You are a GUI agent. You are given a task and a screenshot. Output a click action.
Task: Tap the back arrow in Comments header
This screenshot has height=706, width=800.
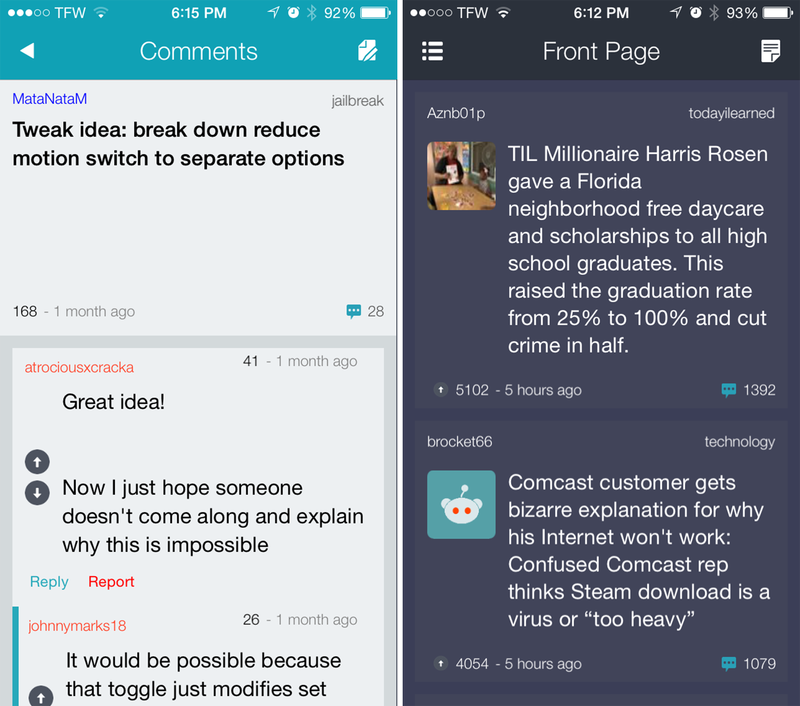tap(27, 51)
